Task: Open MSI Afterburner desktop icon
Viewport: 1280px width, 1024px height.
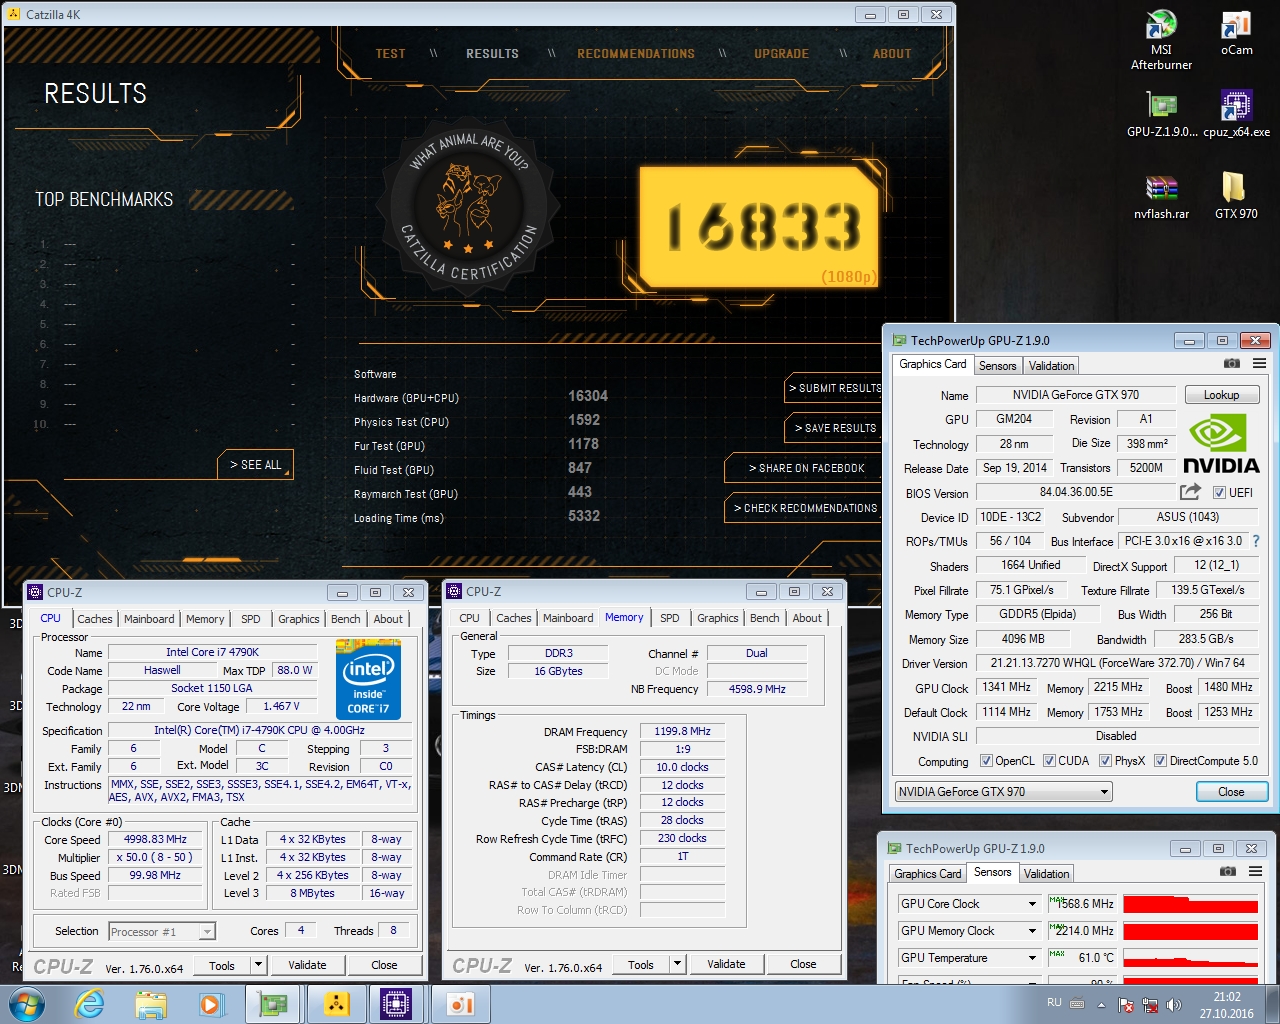Action: (1161, 40)
